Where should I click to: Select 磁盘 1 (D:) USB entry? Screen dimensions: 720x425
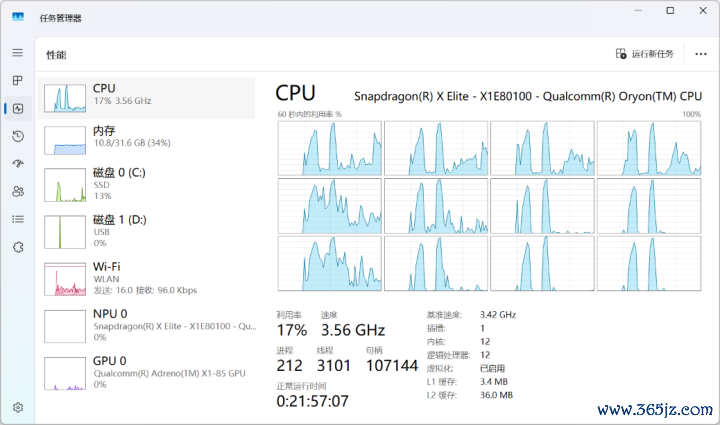[x=147, y=230]
